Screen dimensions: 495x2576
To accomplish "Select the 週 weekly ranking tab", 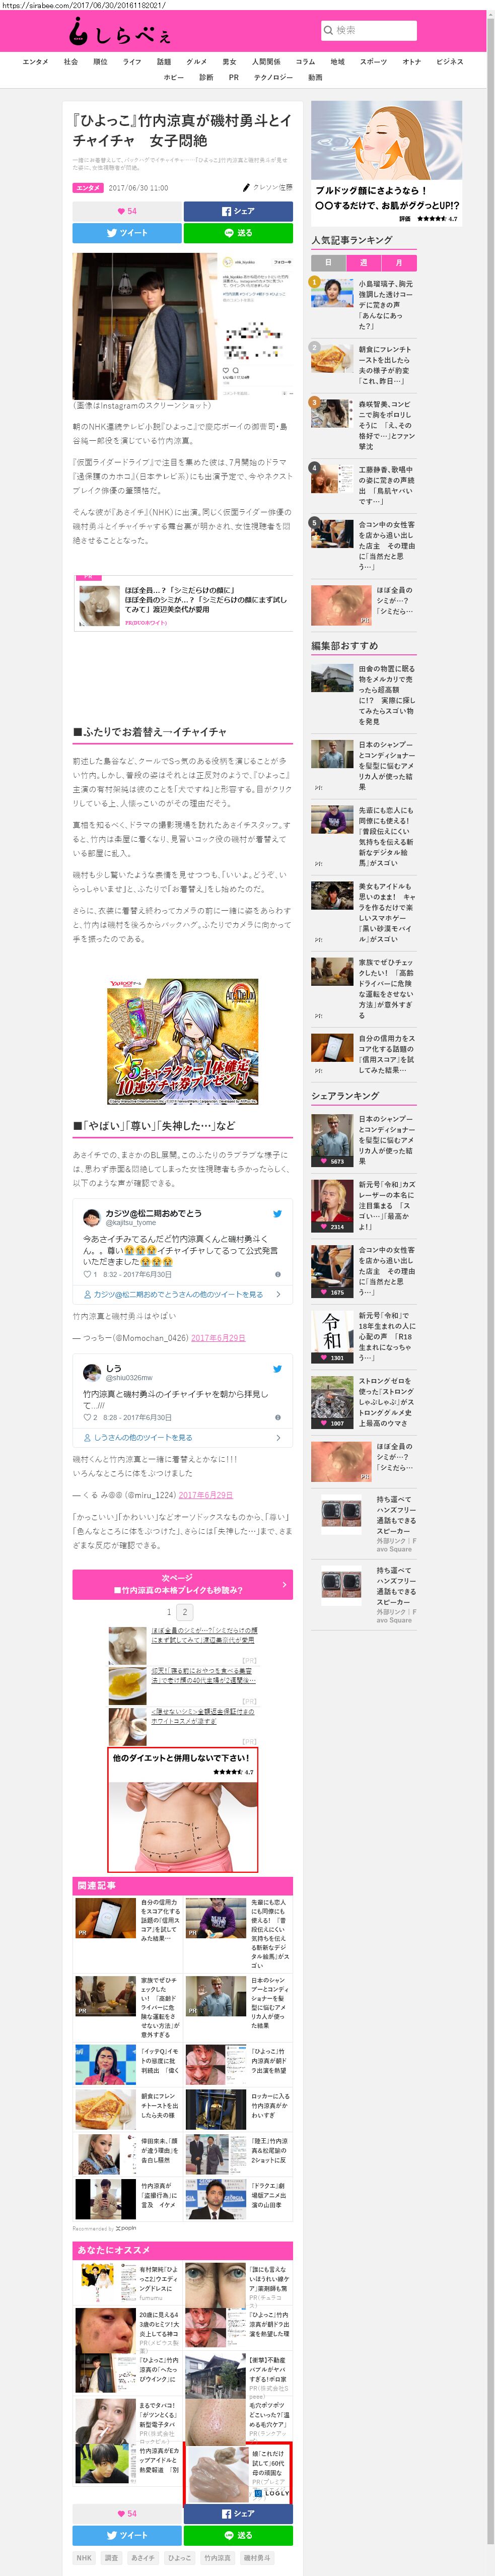I will [x=363, y=262].
